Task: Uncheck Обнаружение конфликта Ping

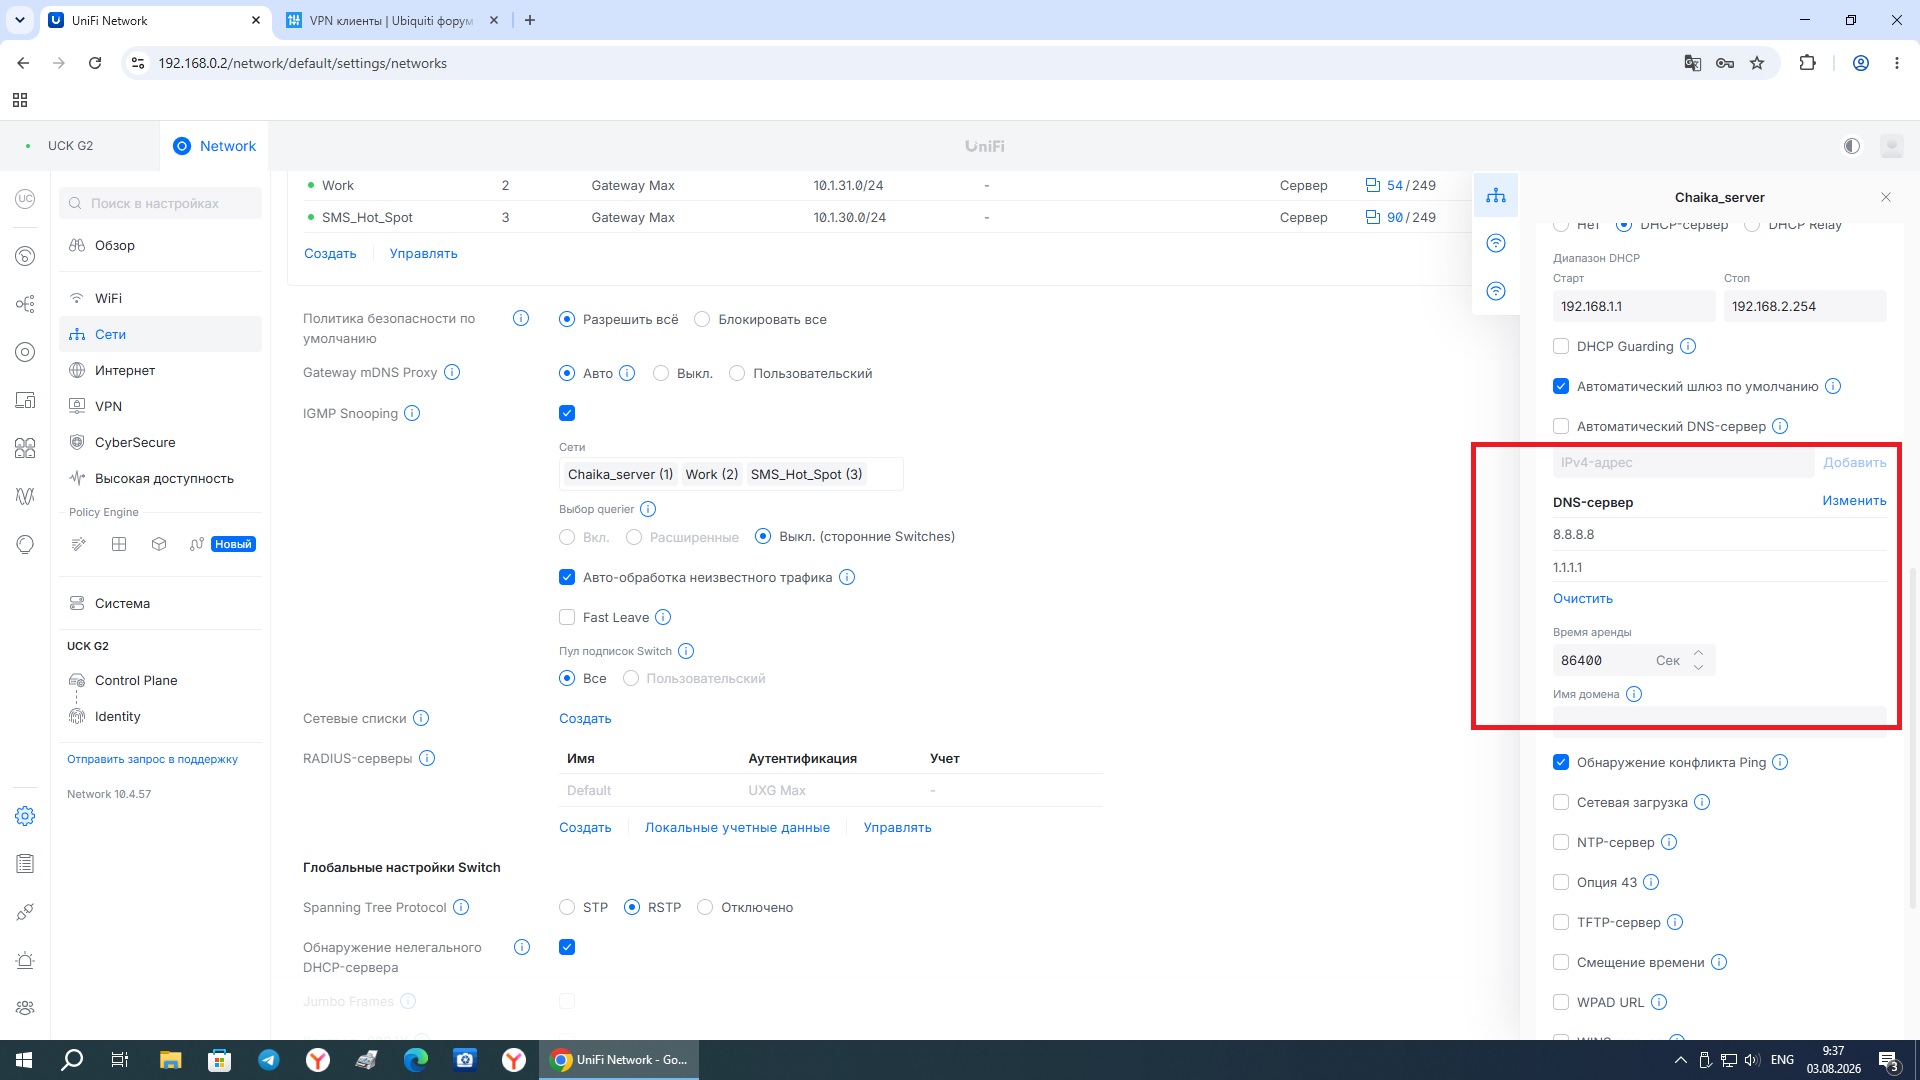Action: (1561, 762)
